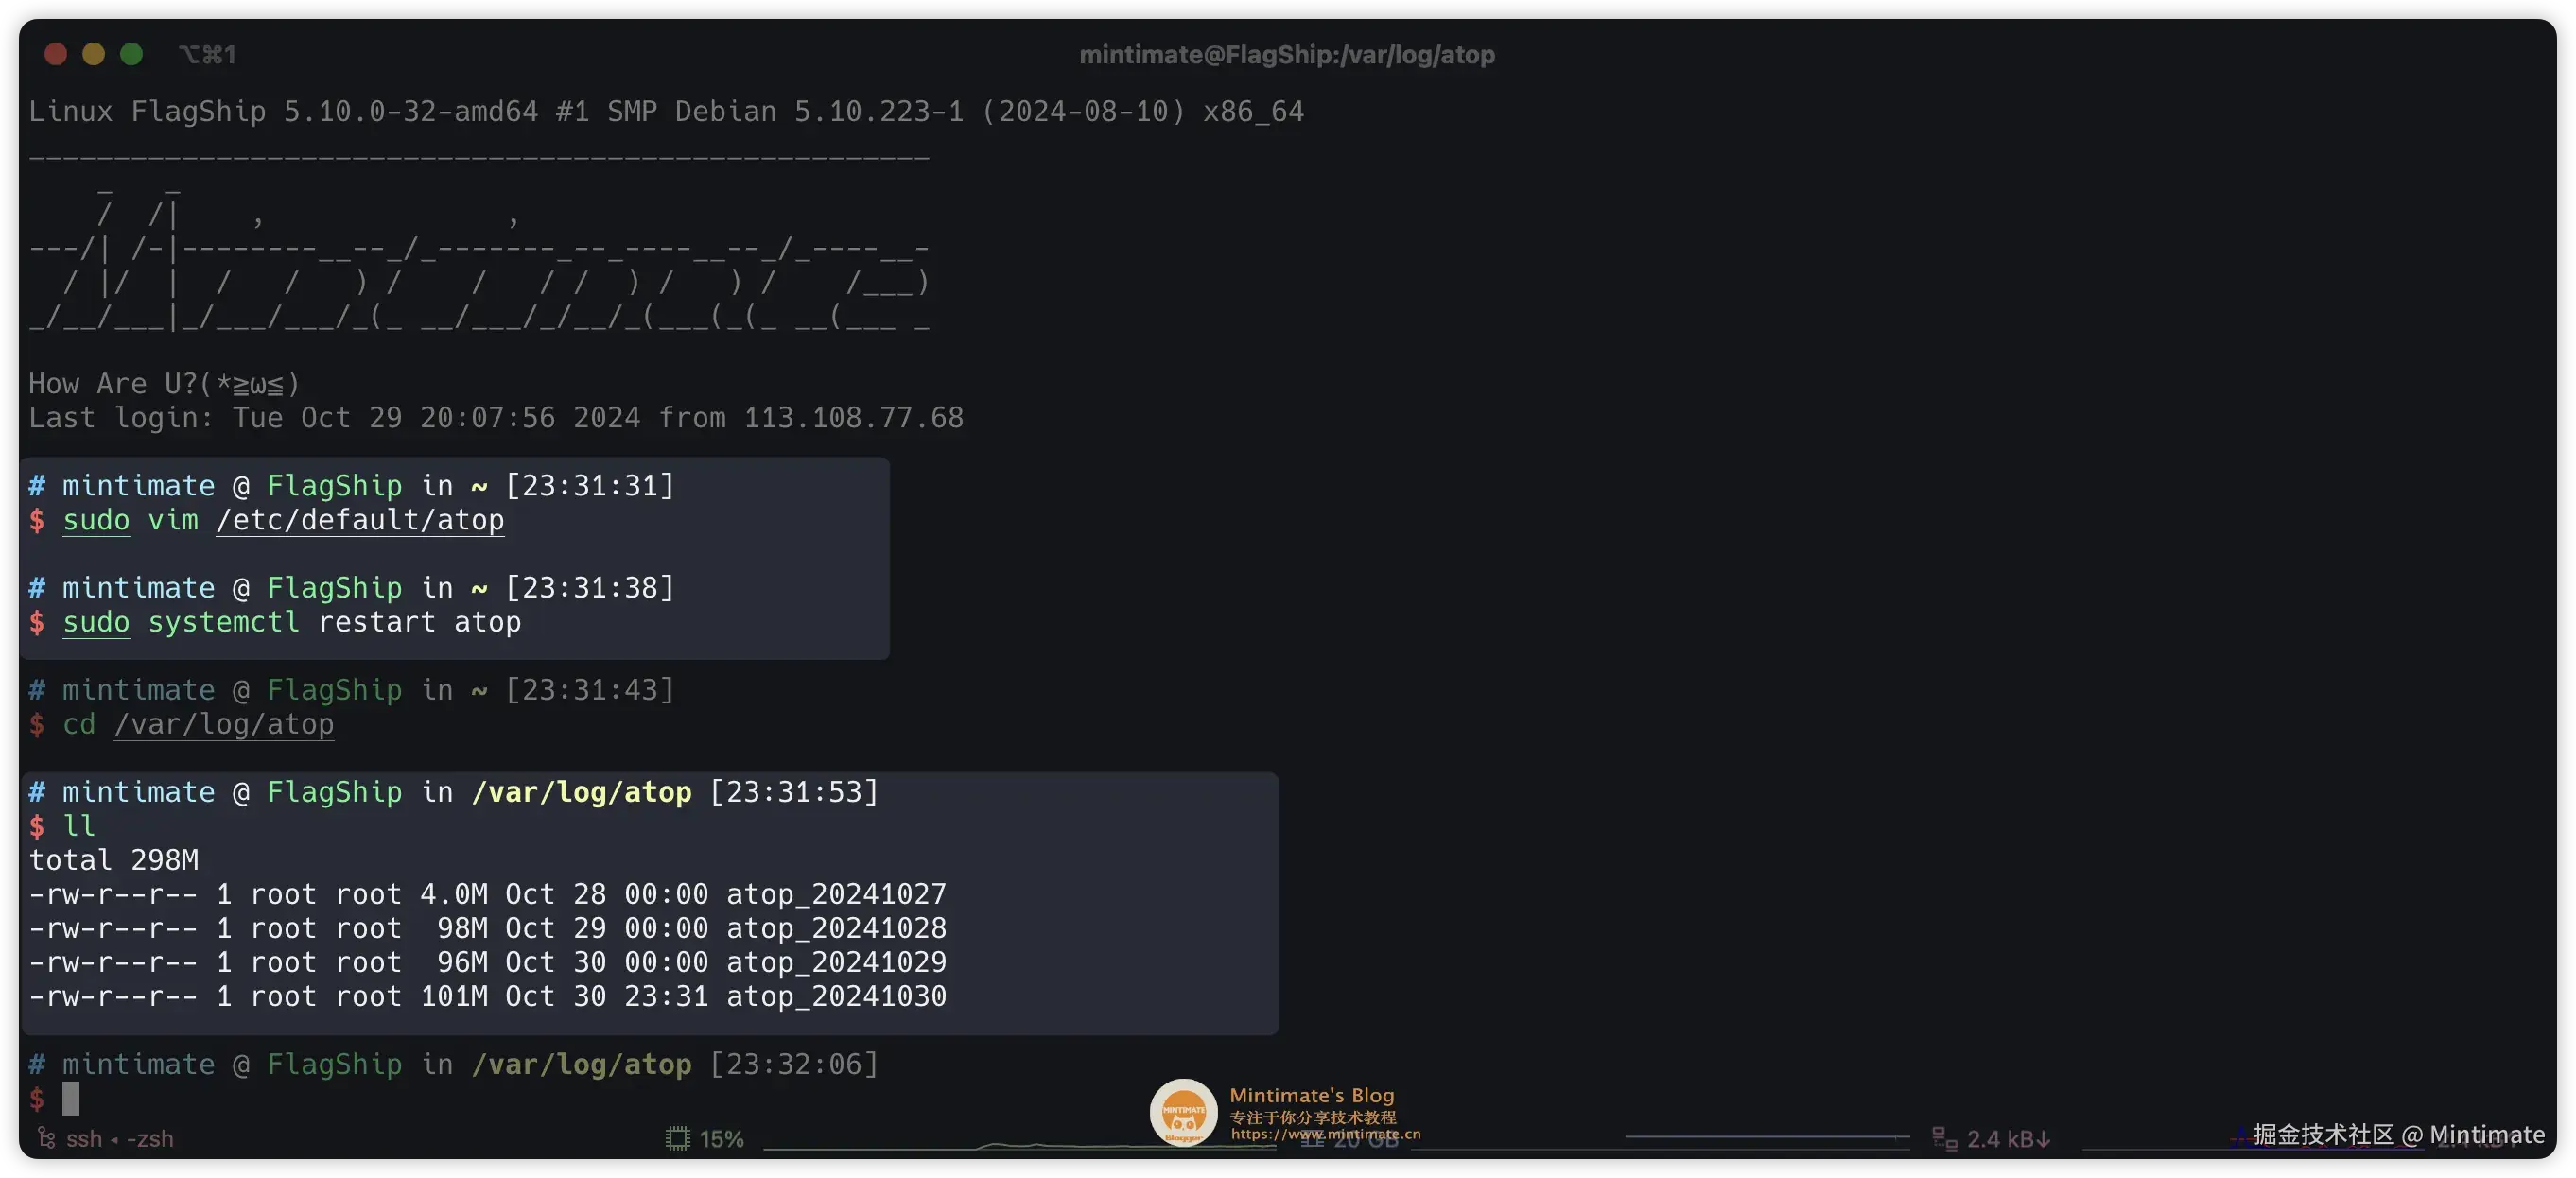Click the yellow minimize window button
The width and height of the screenshot is (2576, 1178).
pos(94,54)
